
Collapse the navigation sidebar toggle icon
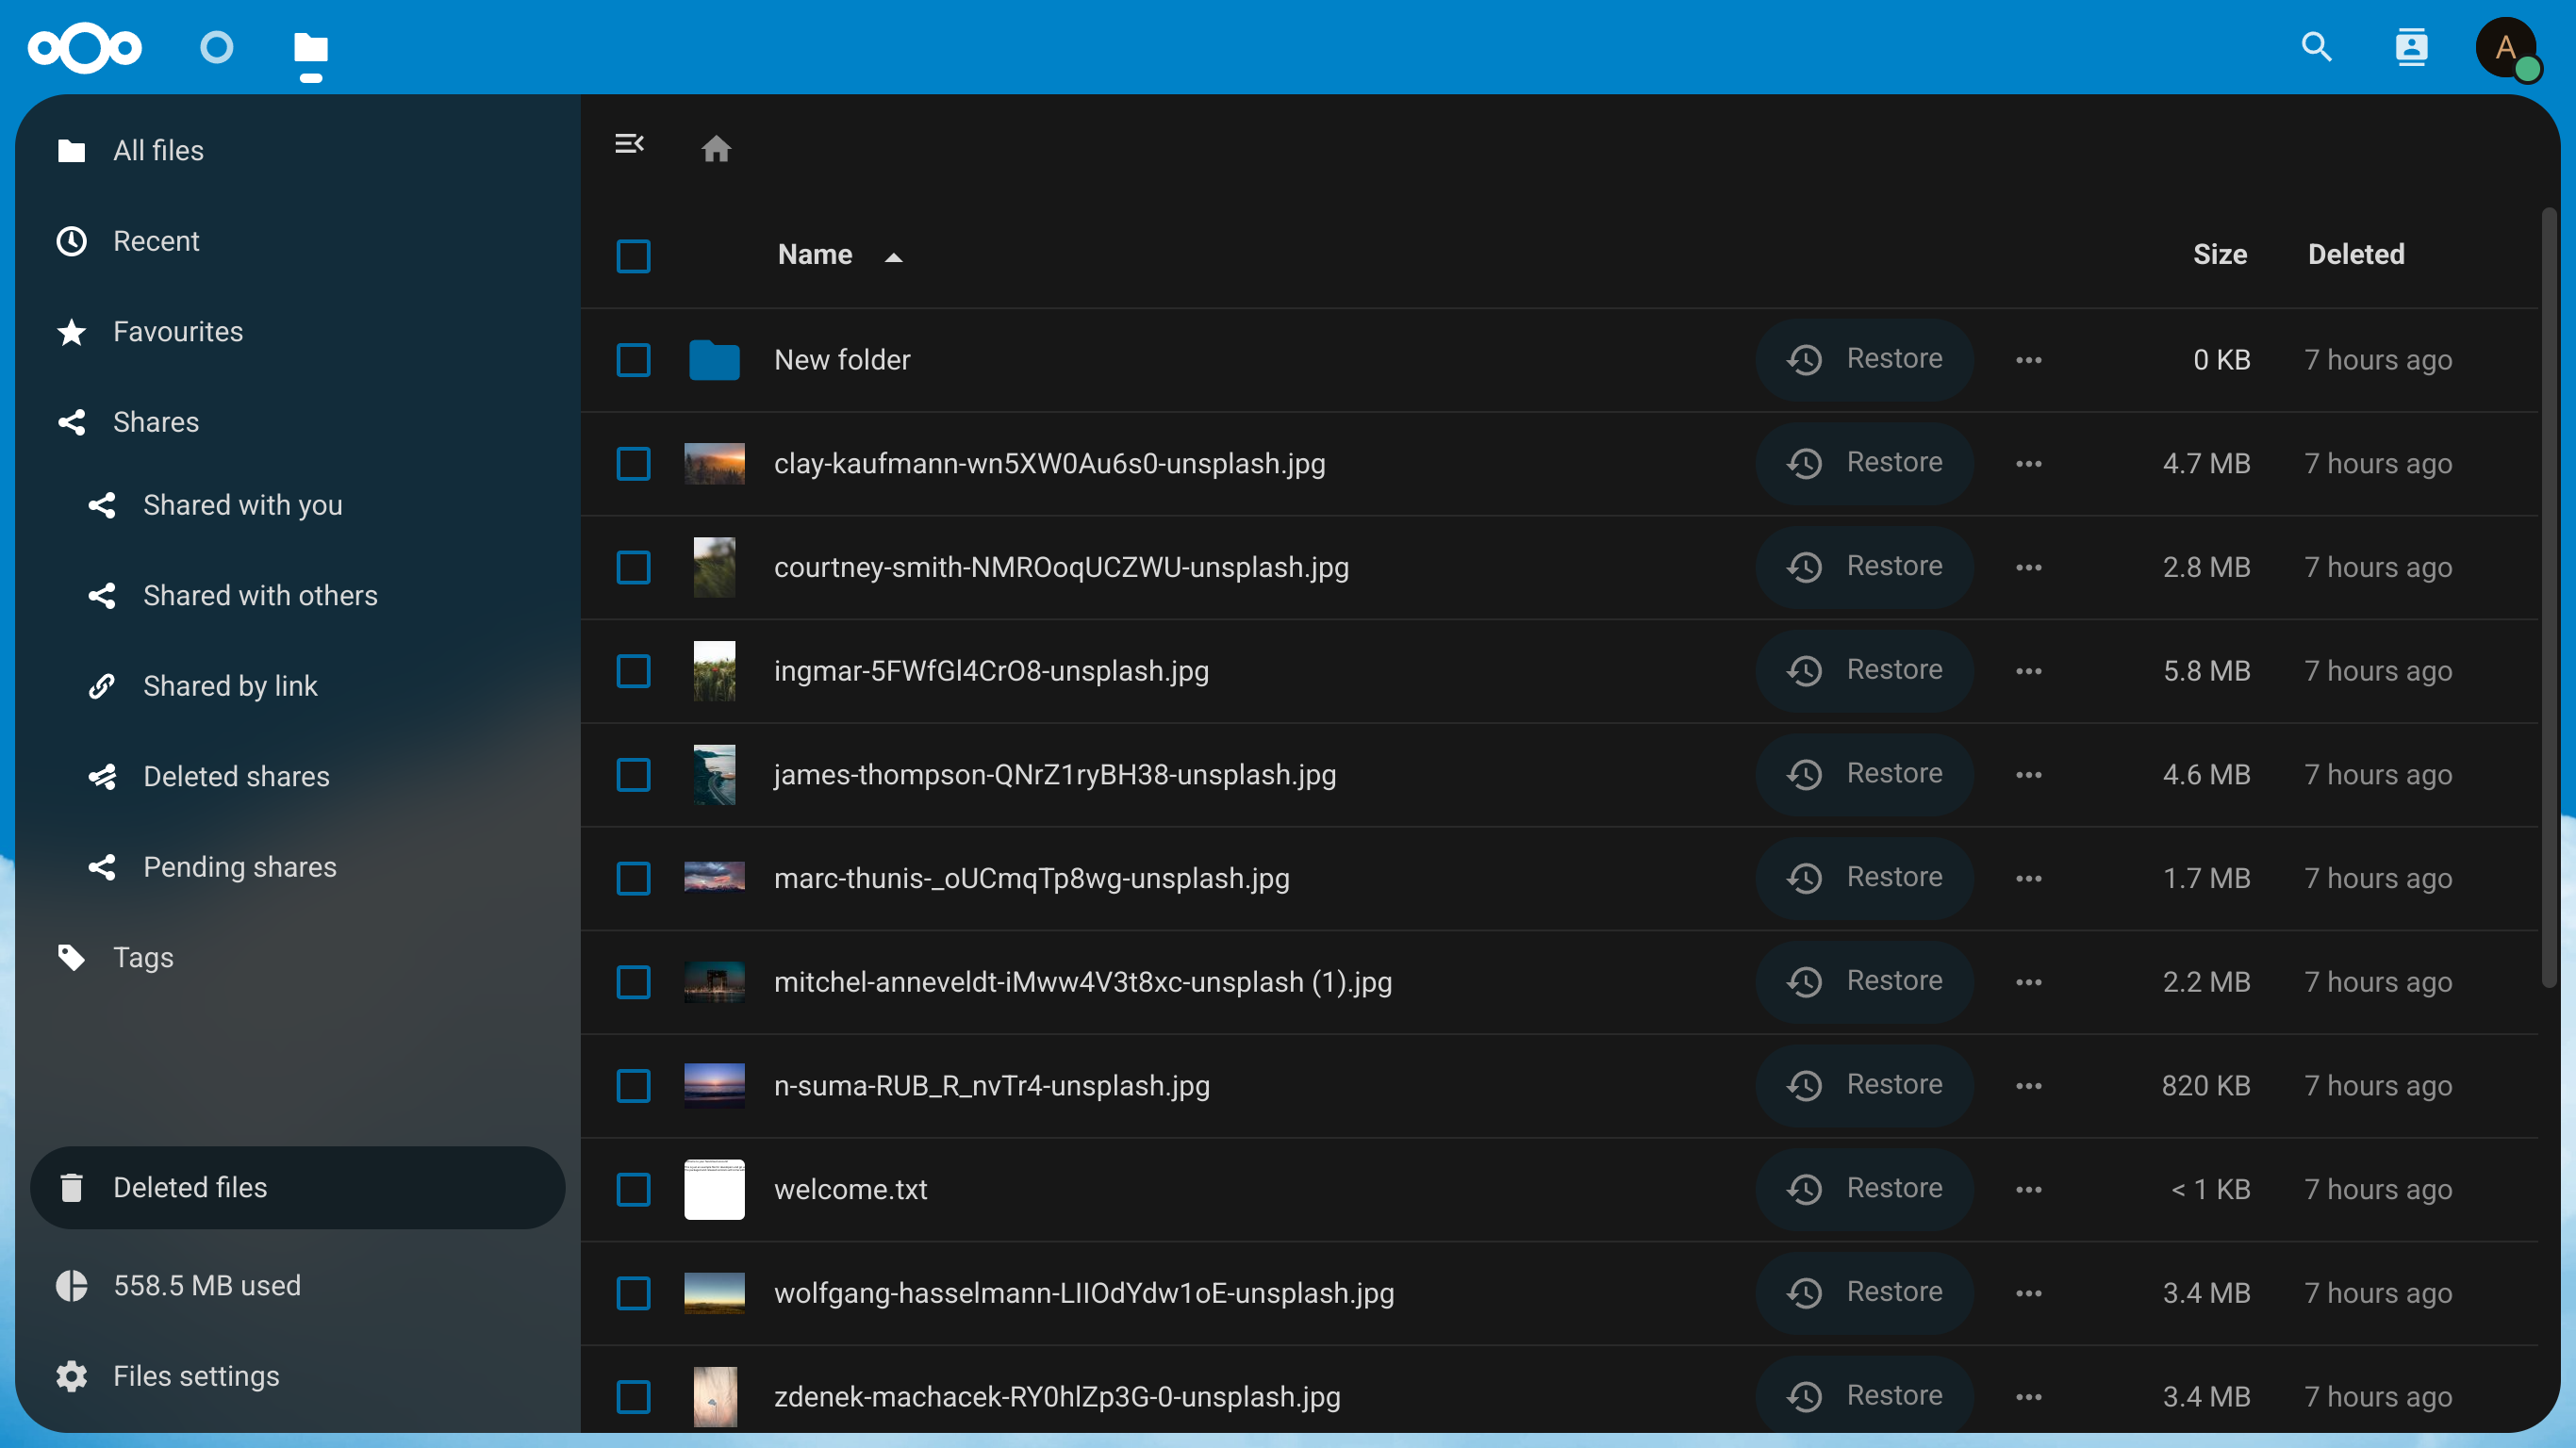(629, 144)
